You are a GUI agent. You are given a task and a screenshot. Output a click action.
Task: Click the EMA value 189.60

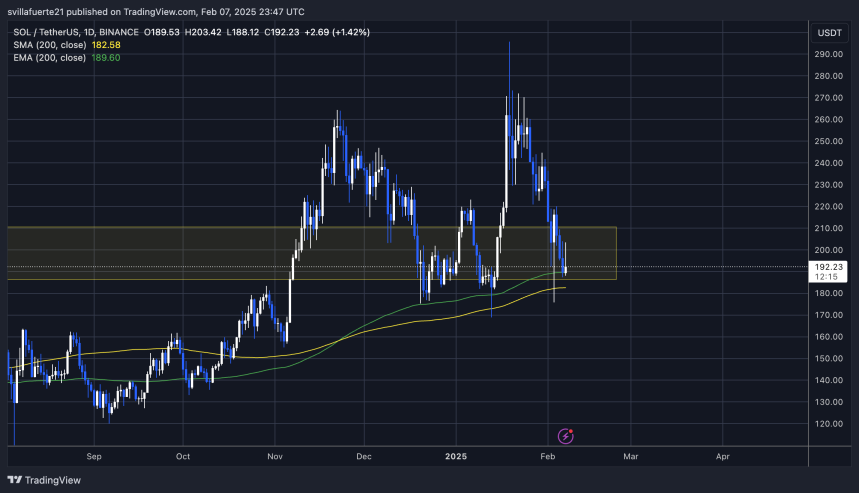pyautogui.click(x=106, y=58)
